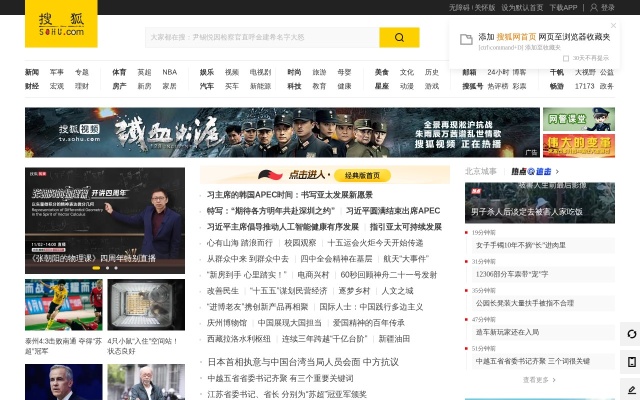Open the 新闻 navigation category
Image resolution: width=640 pixels, height=400 pixels.
[32, 72]
